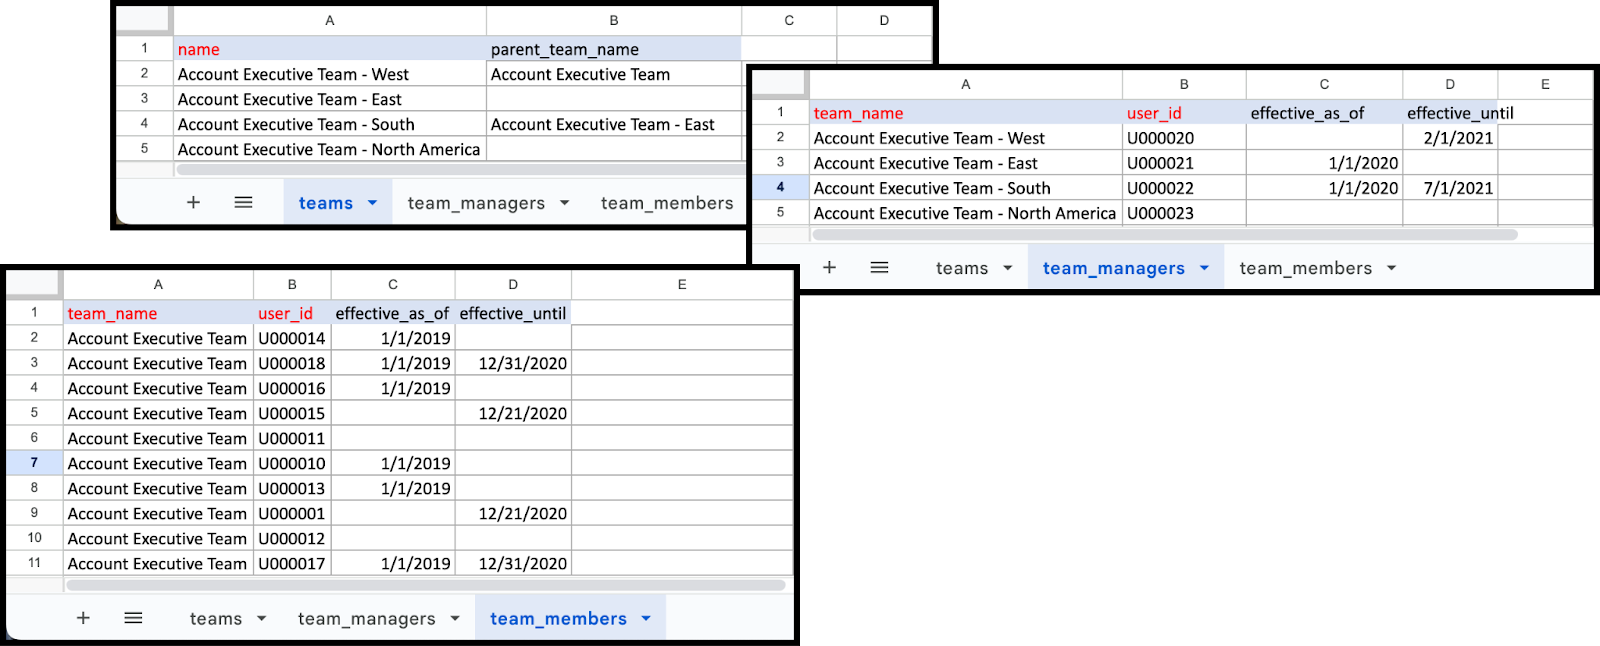Open all sheets list in the team_managers window
Image resolution: width=1600 pixels, height=646 pixels.
pos(879,267)
